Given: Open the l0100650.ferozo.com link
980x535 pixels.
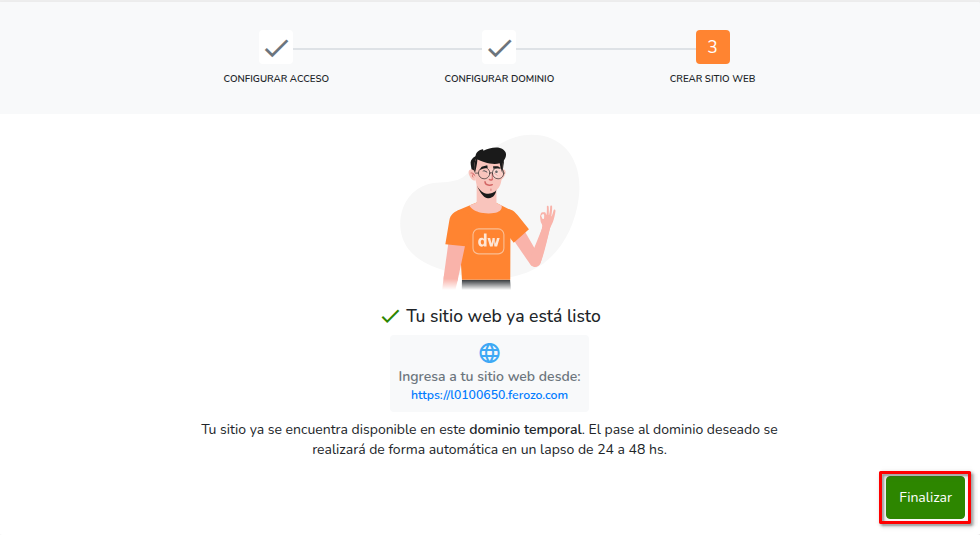Looking at the screenshot, I should coord(489,395).
